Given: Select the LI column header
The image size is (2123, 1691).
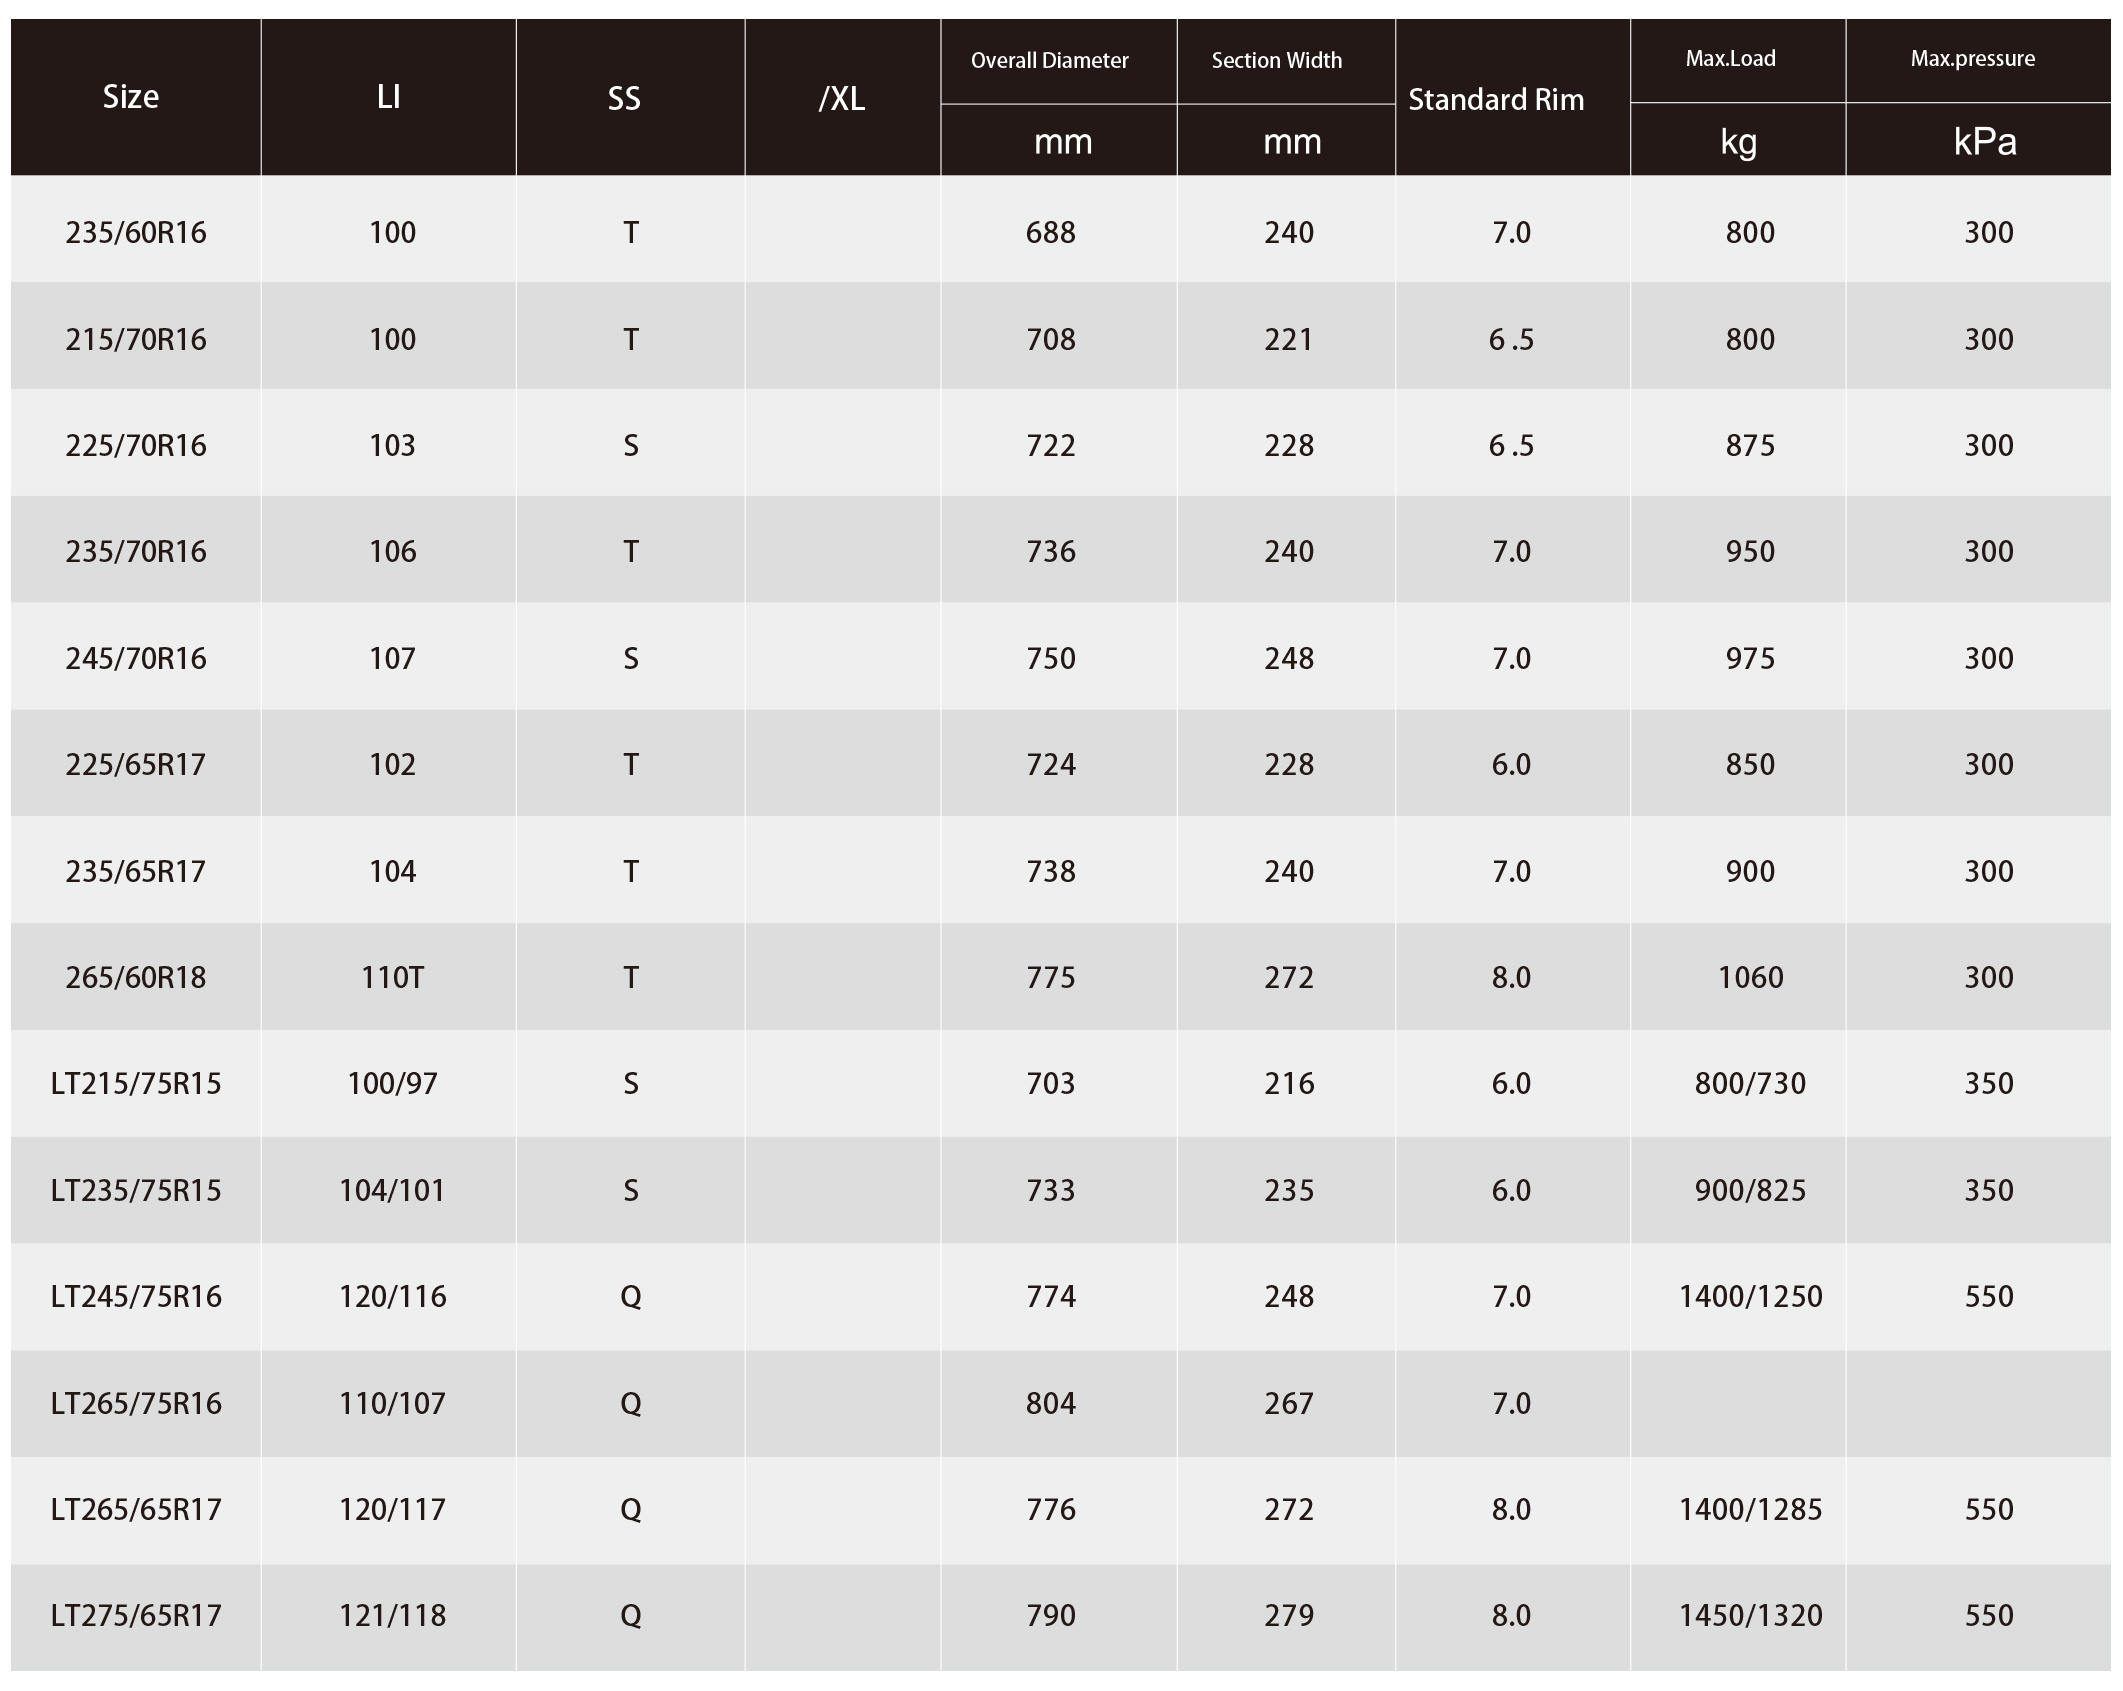Looking at the screenshot, I should [389, 97].
